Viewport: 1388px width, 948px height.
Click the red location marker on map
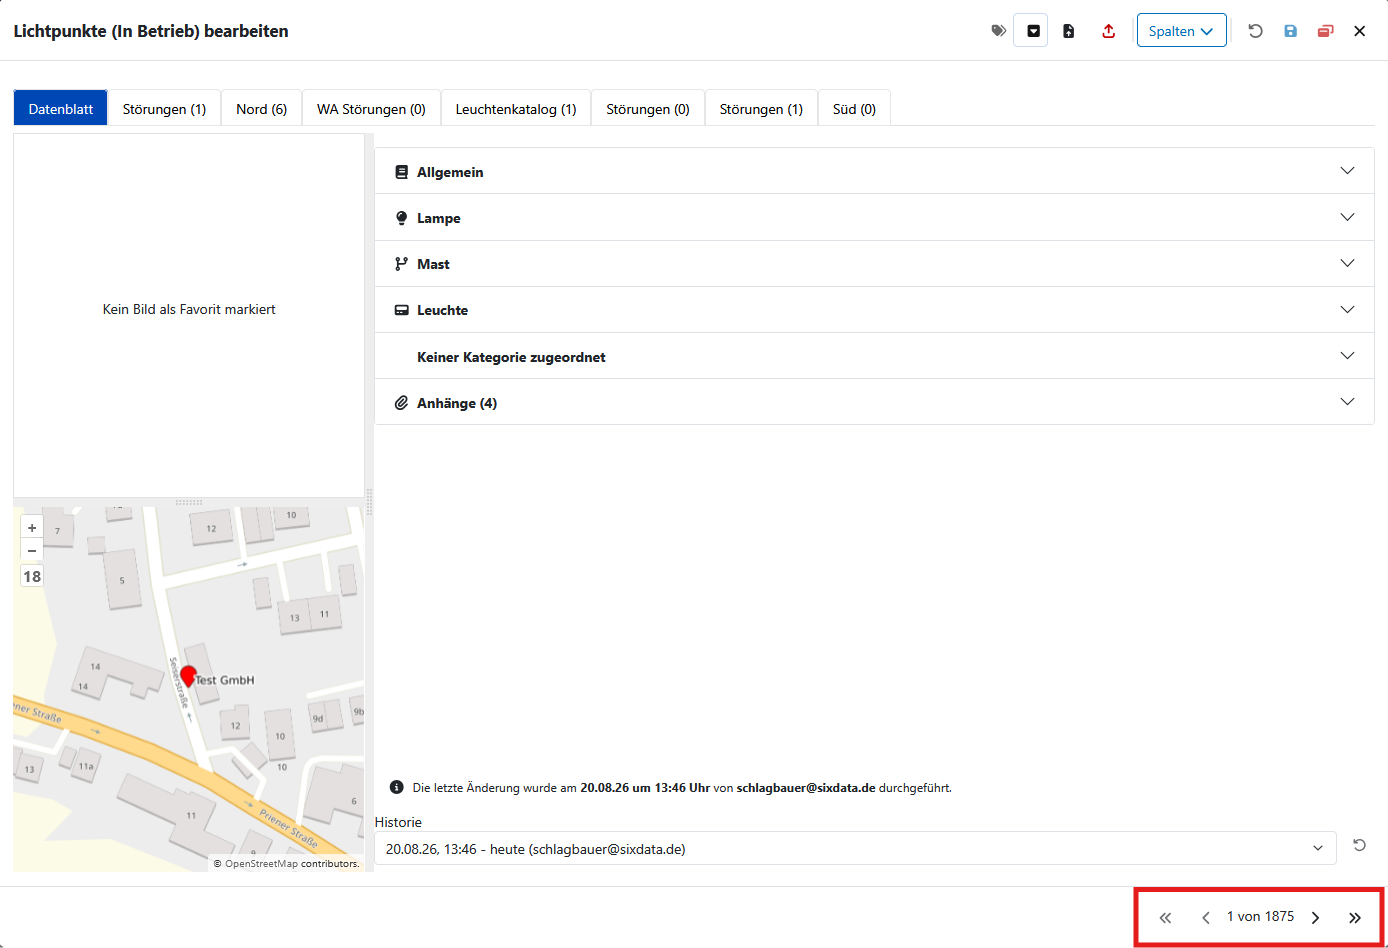coord(188,675)
